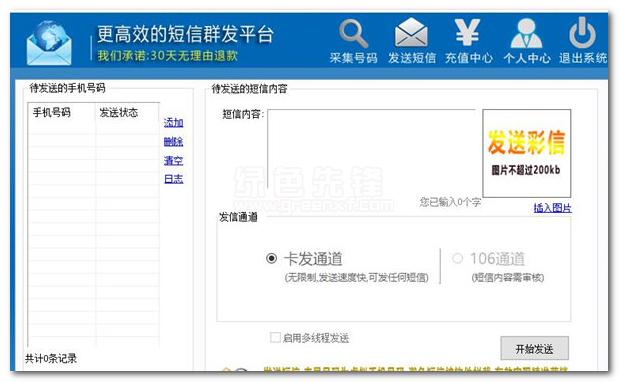Click the 更高效的短信群发平台 title
Screen dimensions: 619x382
point(185,34)
